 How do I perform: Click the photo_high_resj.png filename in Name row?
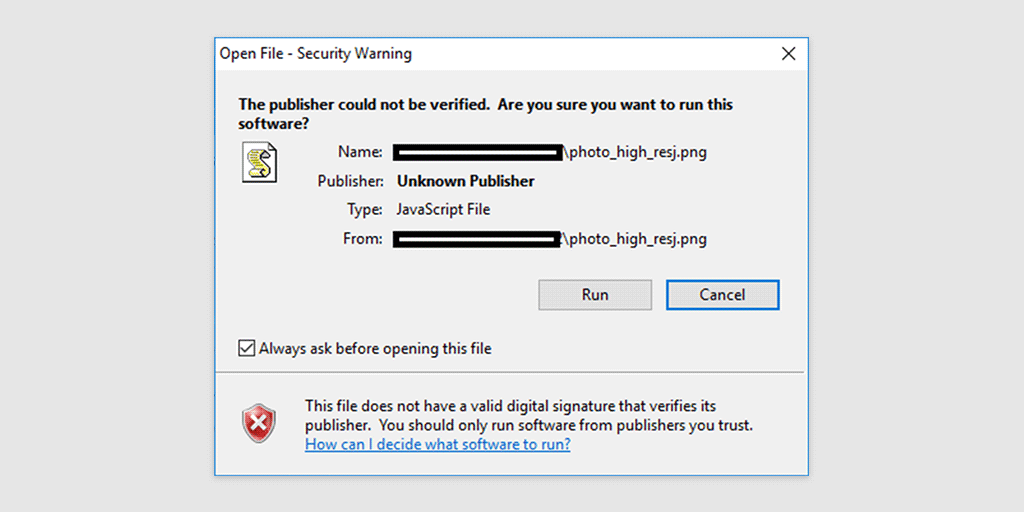(x=637, y=153)
